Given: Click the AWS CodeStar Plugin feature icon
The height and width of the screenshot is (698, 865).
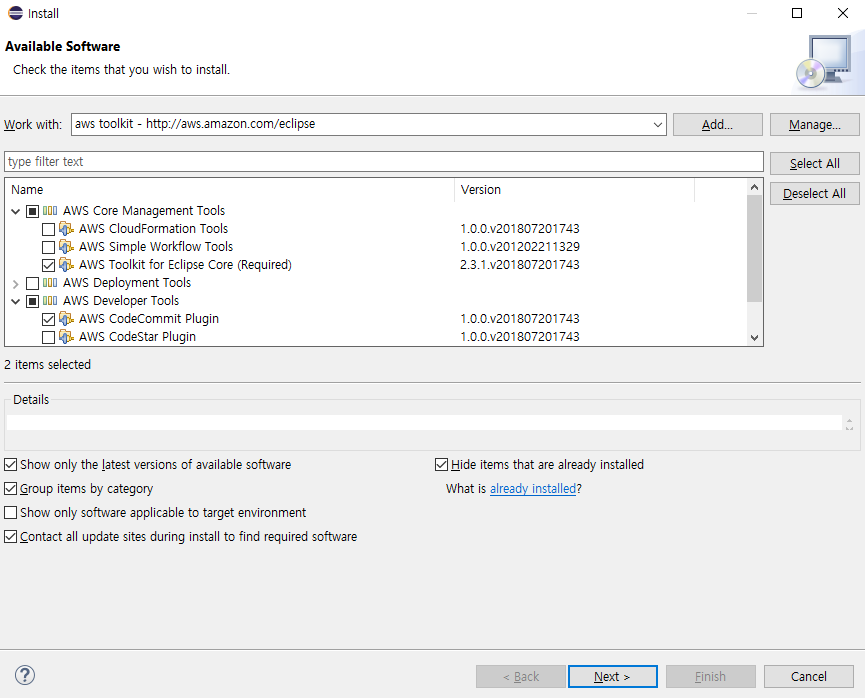Looking at the screenshot, I should click(x=66, y=337).
